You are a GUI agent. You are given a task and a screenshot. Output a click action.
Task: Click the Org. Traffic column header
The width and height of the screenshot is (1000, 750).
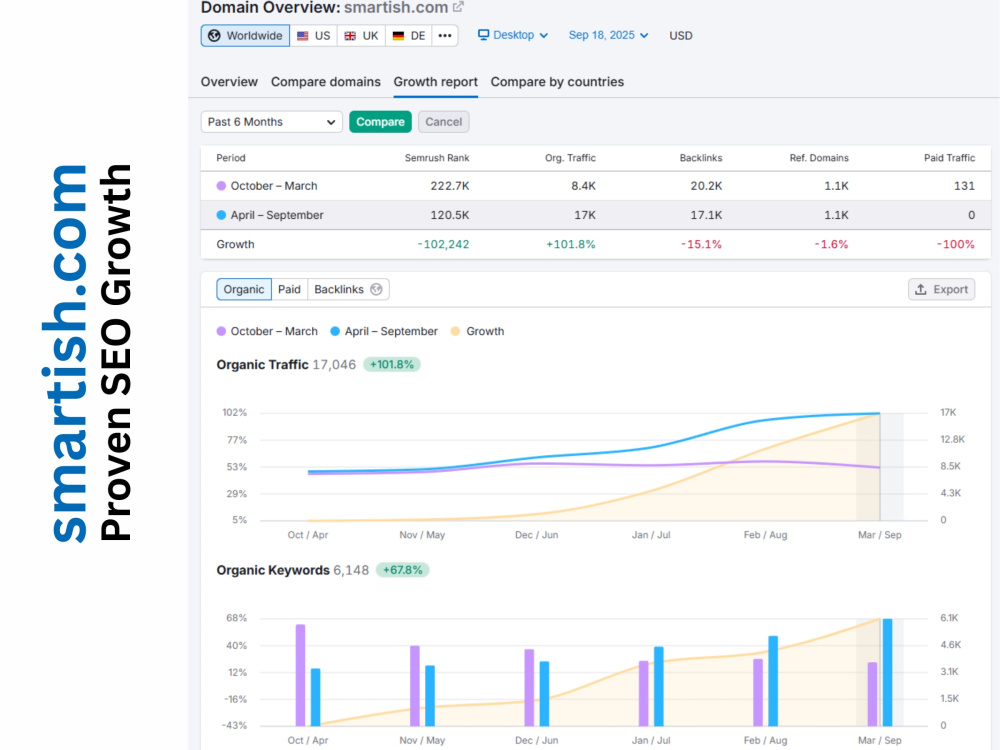coord(570,158)
